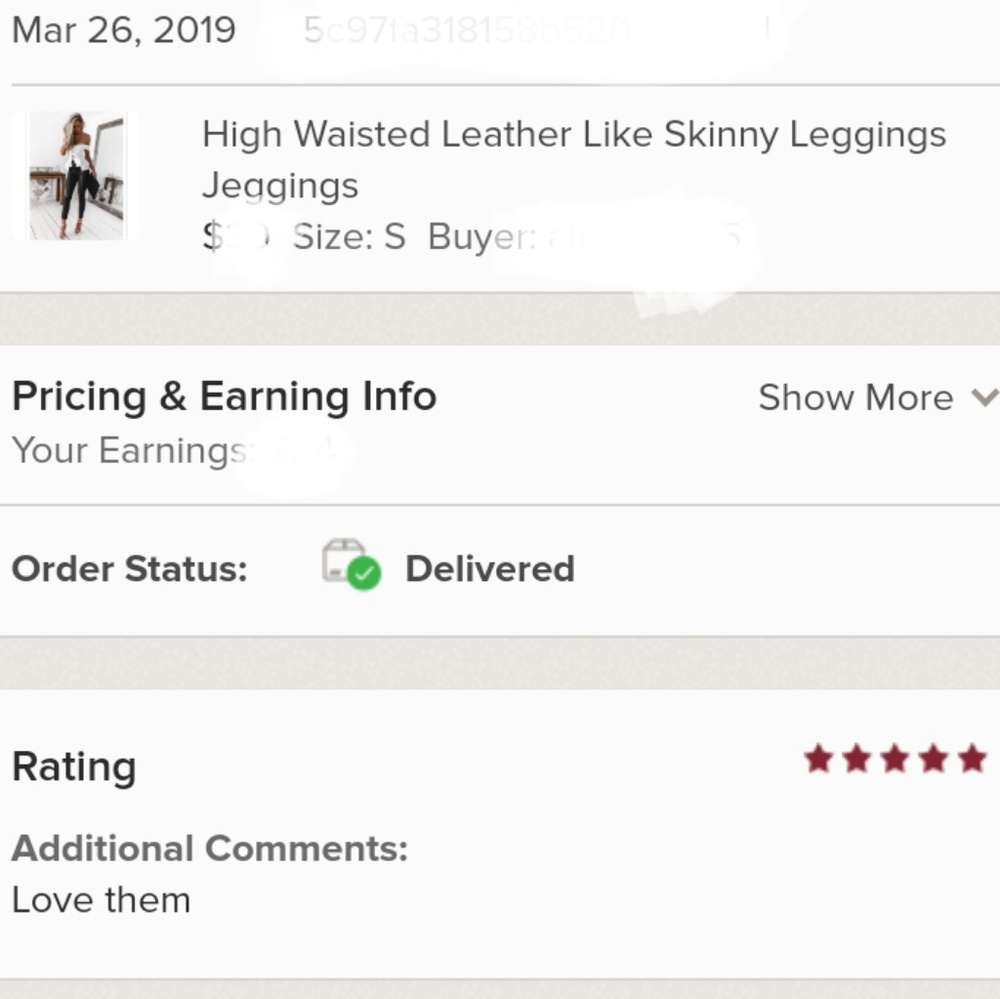
Task: Select the Rating section label
Action: click(74, 767)
